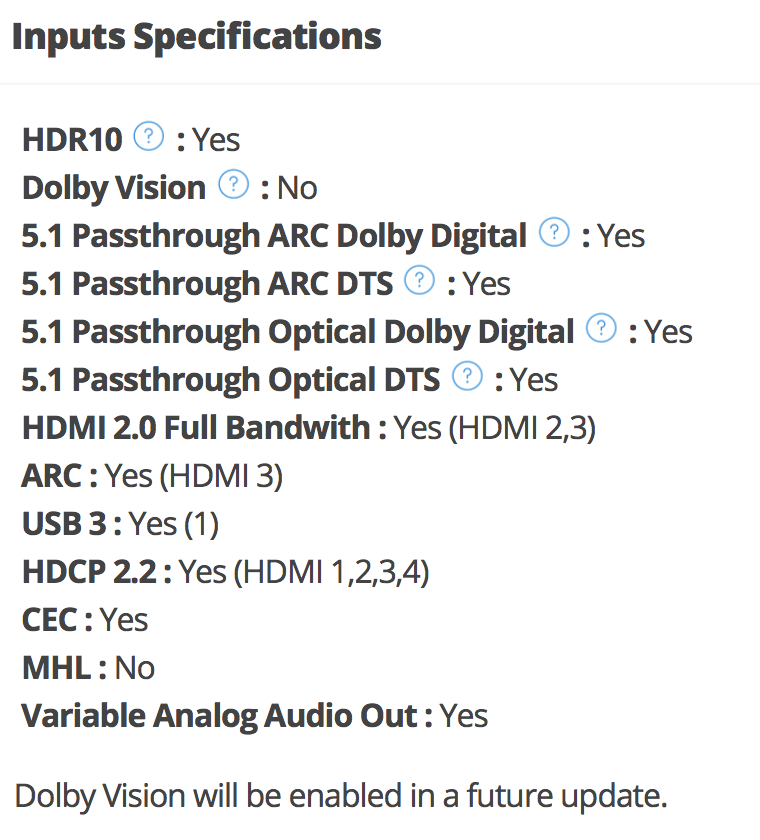
Task: Open help for 5.1 Passthrough ARC Dolby Digital
Action: [553, 233]
